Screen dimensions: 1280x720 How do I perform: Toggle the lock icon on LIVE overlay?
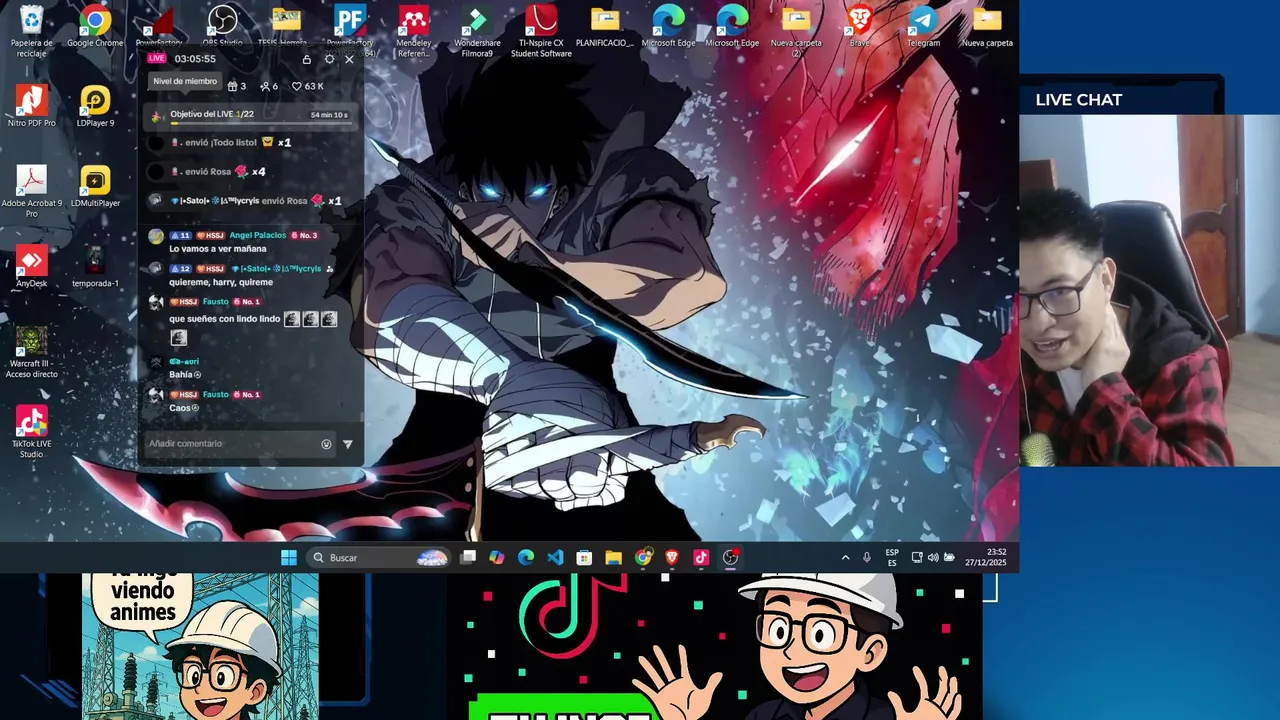click(x=307, y=59)
